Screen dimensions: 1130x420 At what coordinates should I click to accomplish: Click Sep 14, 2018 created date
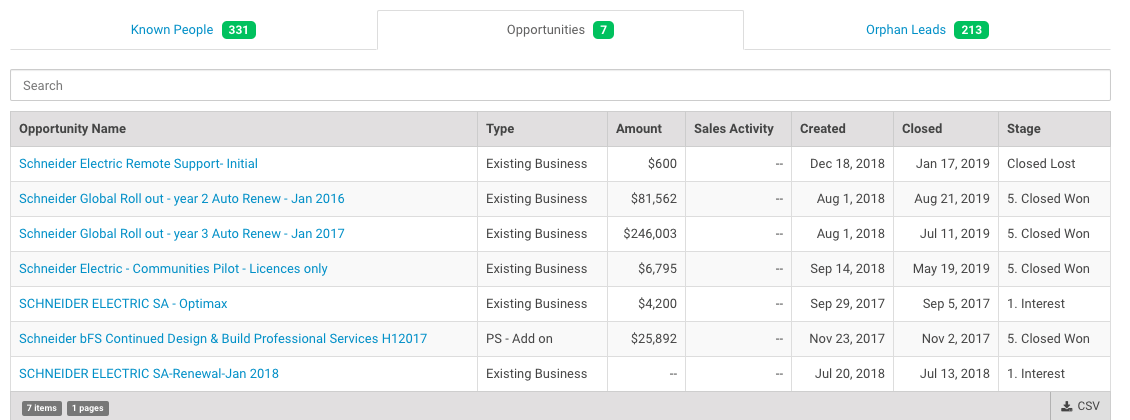click(x=848, y=269)
